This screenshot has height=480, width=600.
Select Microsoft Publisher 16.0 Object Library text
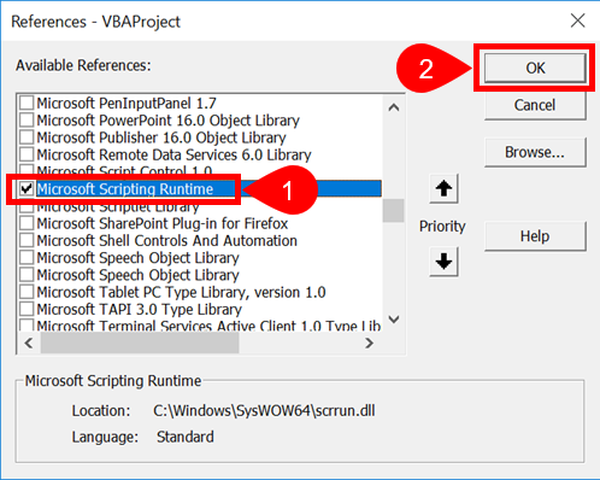point(161,137)
